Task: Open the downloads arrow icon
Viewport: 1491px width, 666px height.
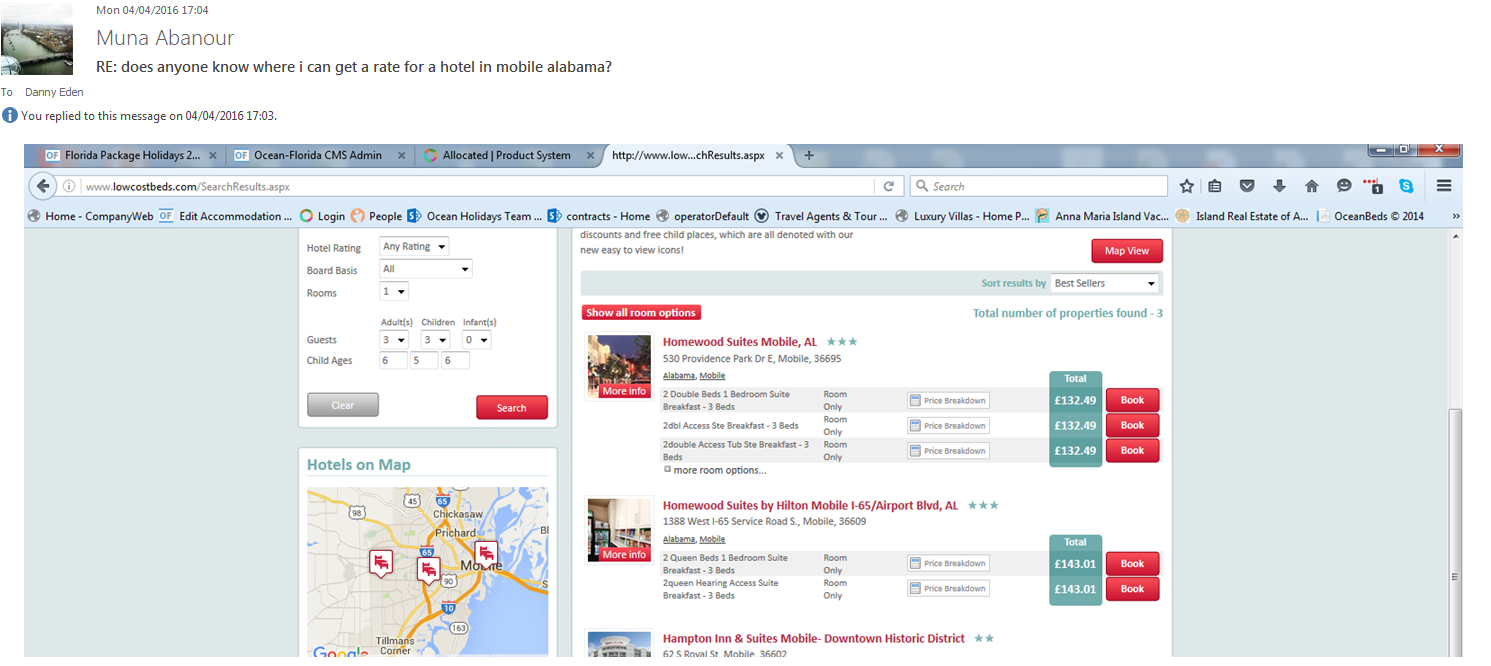Action: 1279,186
